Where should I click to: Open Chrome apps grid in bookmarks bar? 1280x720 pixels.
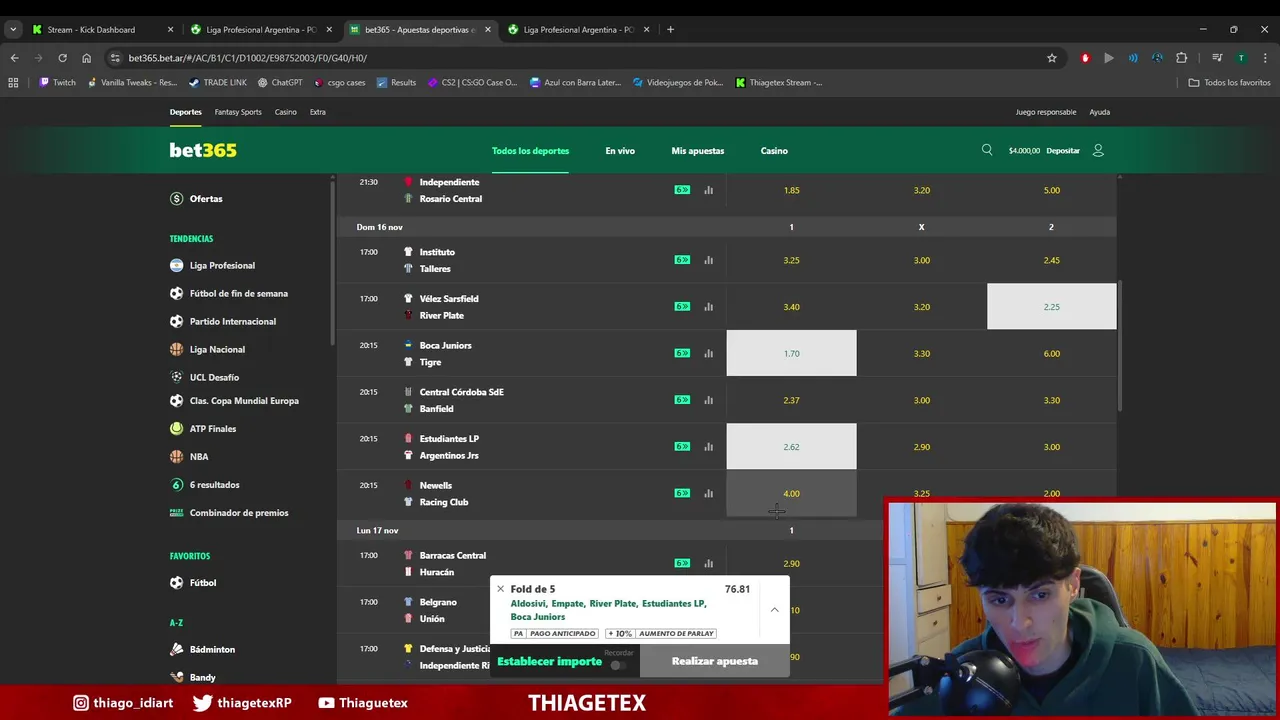click(x=13, y=83)
